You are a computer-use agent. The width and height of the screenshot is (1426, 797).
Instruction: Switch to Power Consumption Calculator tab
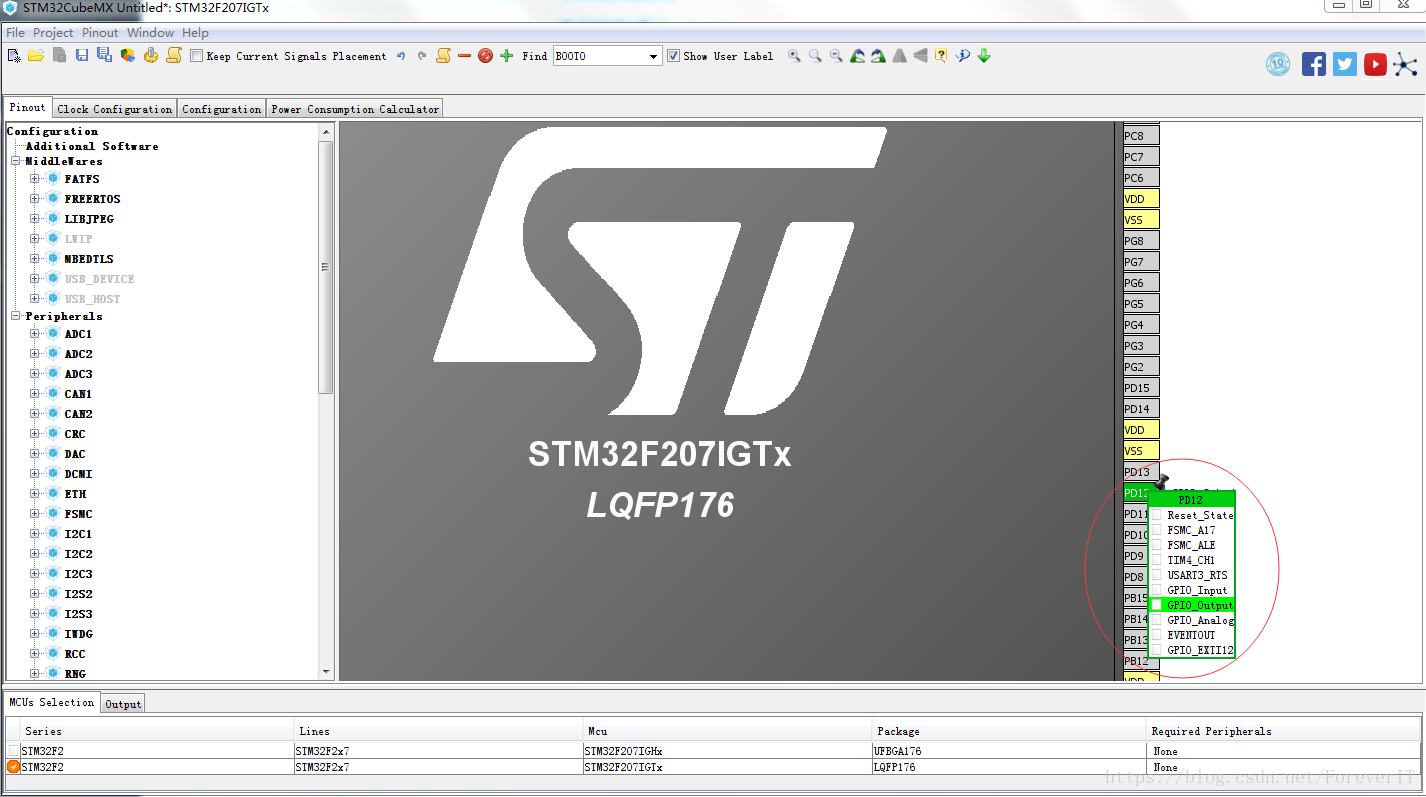click(355, 109)
